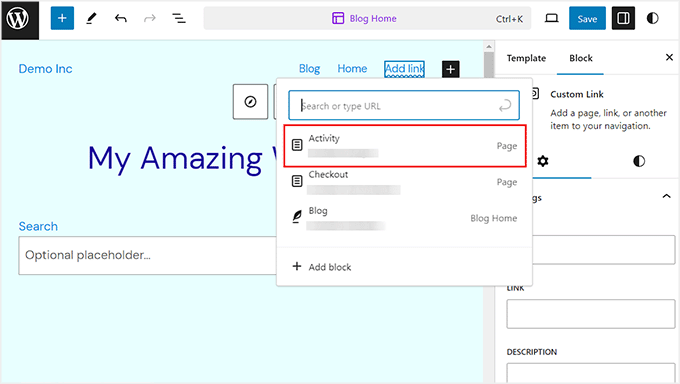Select the Activity page suggestion
The image size is (680, 384).
(405, 146)
